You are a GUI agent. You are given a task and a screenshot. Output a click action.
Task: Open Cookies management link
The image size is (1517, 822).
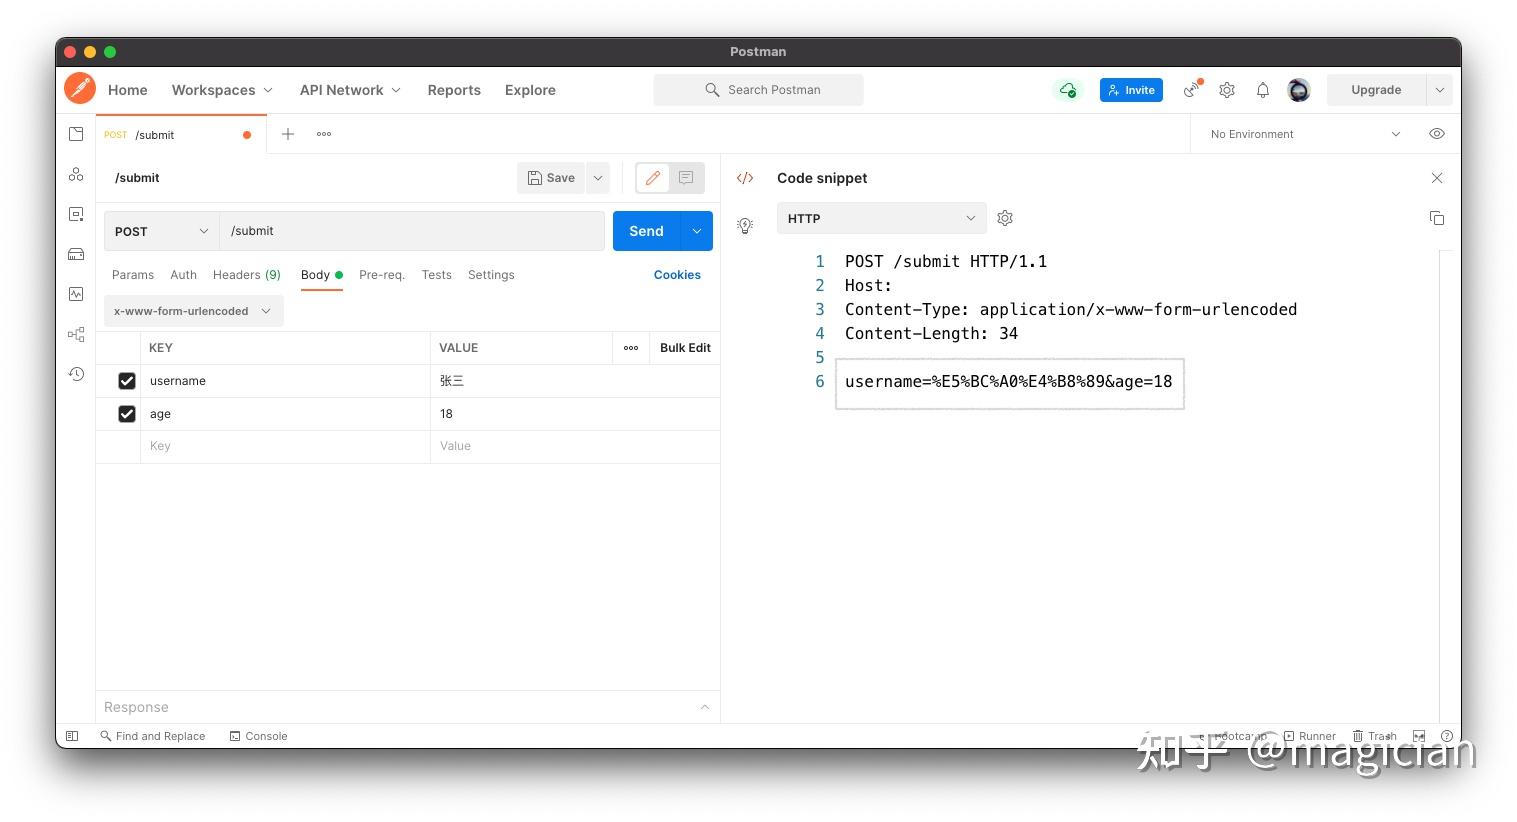677,274
